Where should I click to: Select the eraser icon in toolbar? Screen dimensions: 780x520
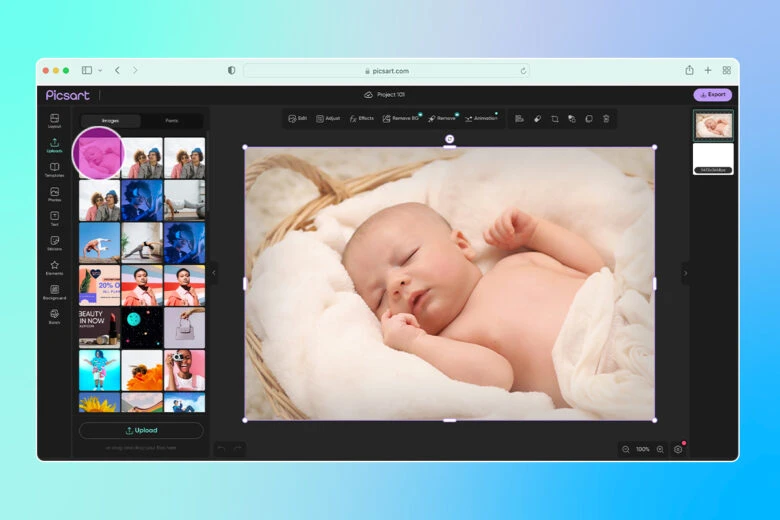click(537, 118)
